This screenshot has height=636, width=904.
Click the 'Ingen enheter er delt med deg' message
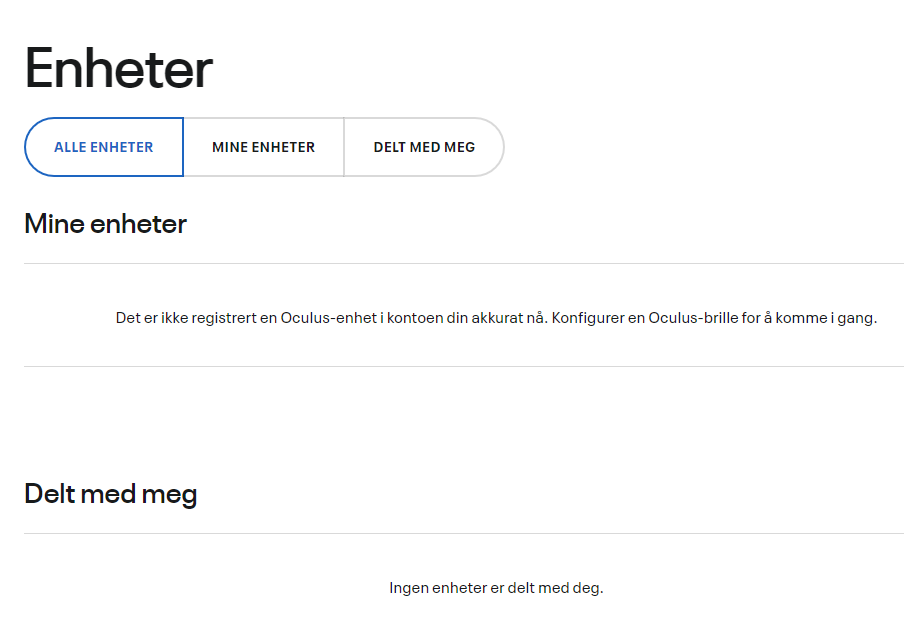496,588
